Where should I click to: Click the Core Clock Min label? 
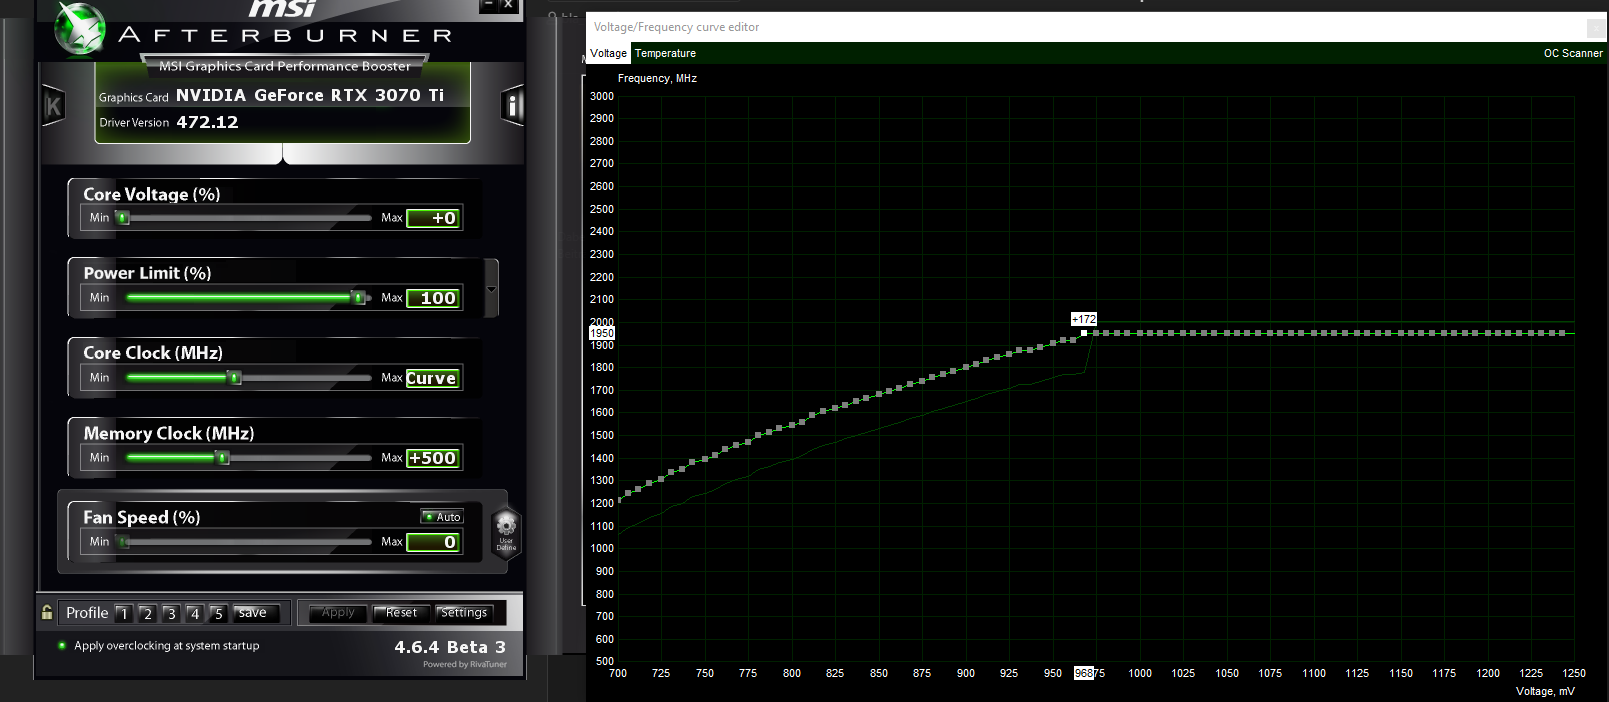99,377
